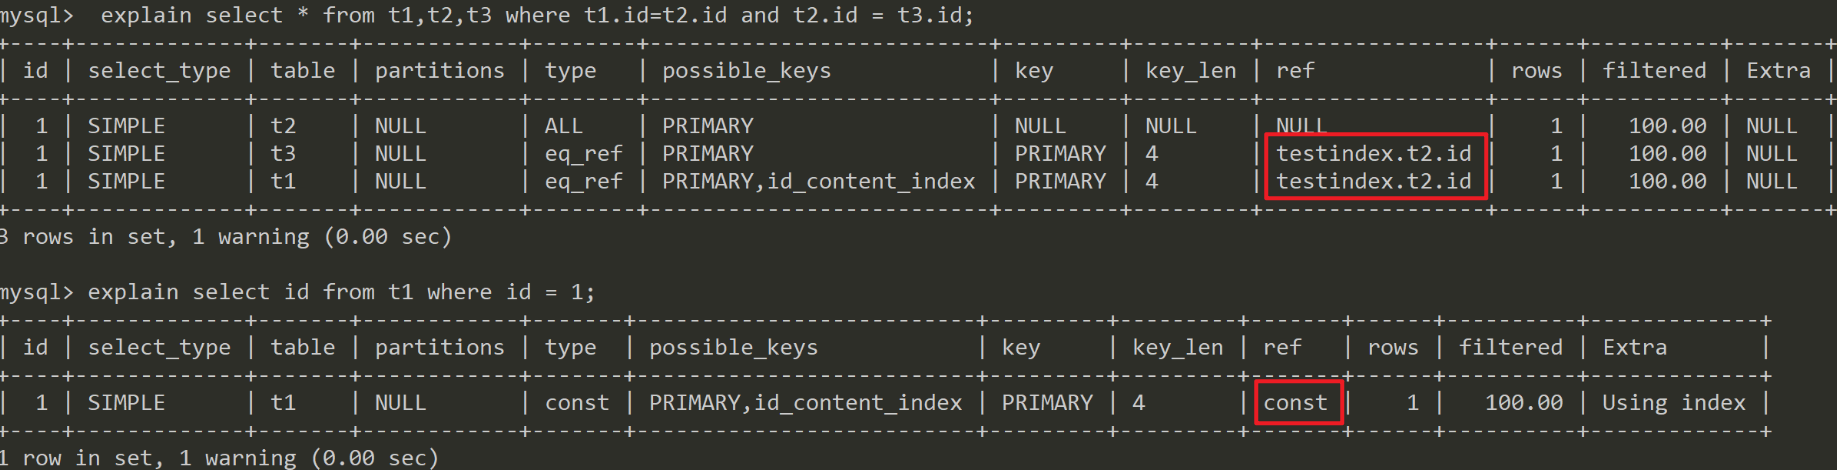Click 'filtered' header in the first table

1654,71
